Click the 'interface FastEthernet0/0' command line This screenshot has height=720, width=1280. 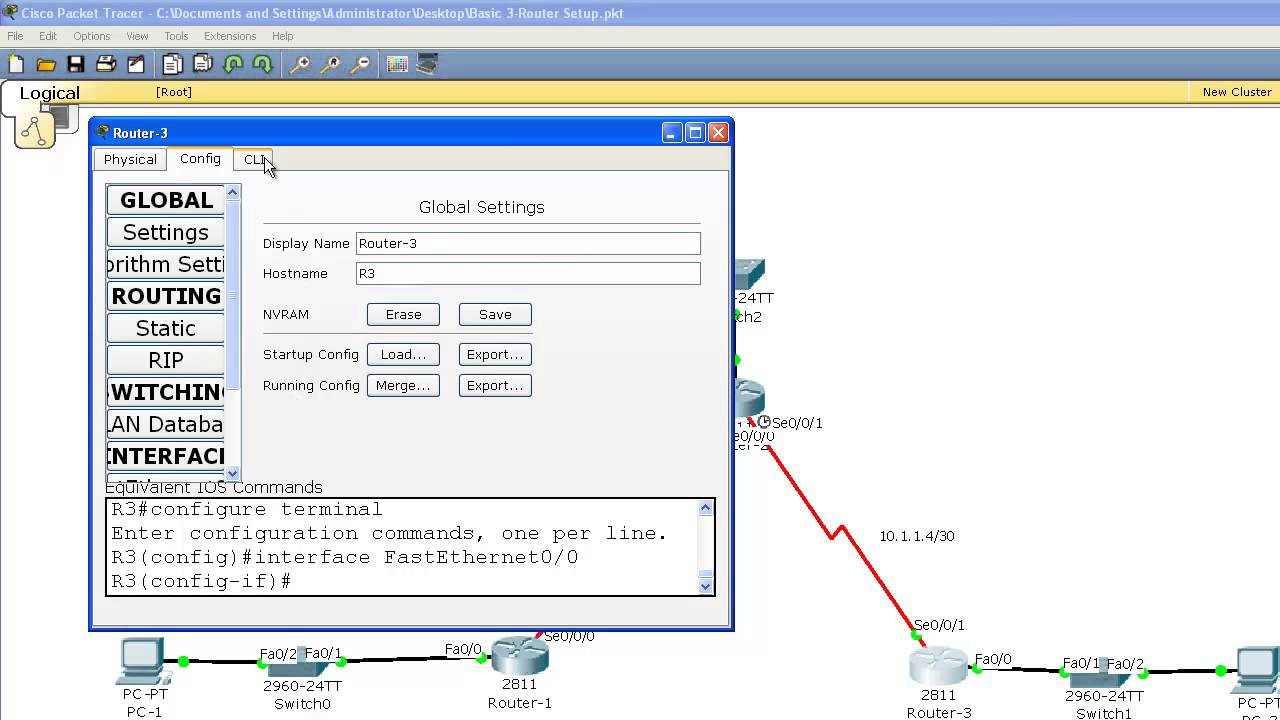tap(345, 557)
